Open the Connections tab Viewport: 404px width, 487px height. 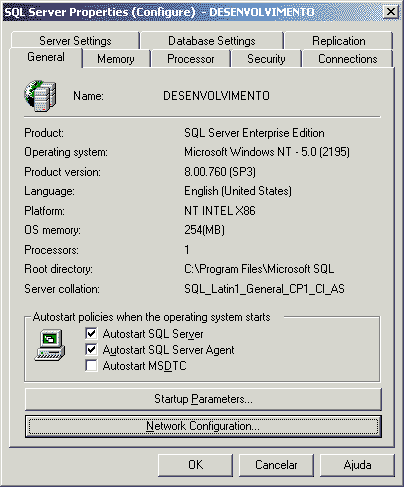click(348, 59)
